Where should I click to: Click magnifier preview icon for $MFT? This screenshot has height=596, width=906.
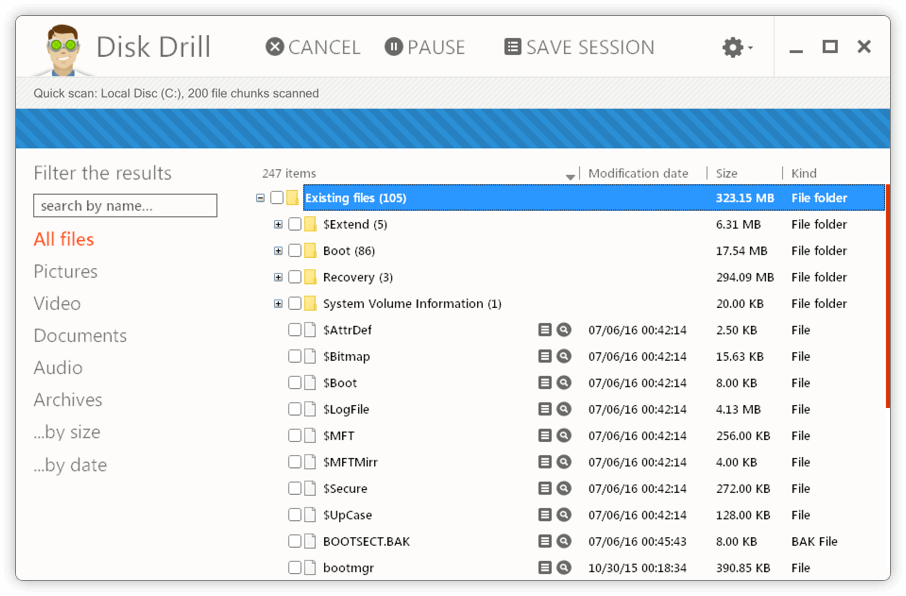pyautogui.click(x=564, y=436)
